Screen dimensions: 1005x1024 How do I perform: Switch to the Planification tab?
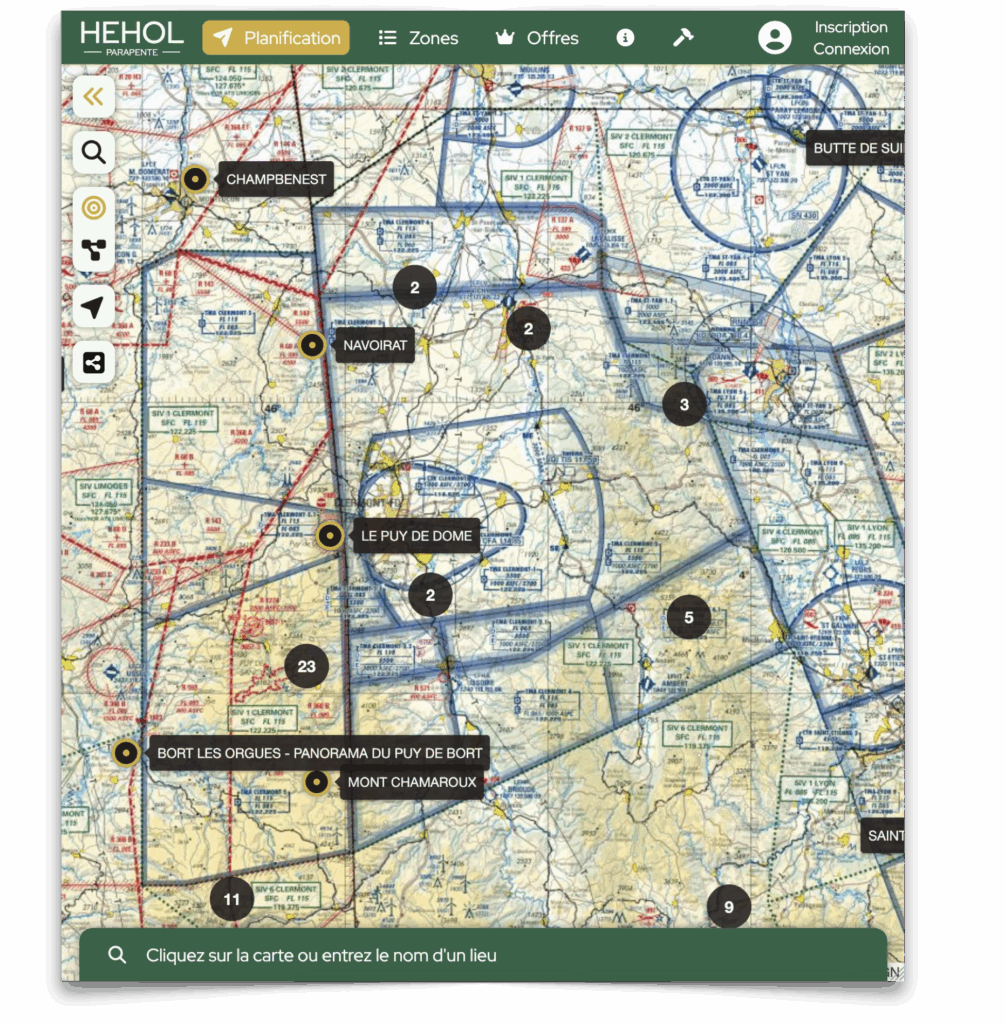coord(276,38)
